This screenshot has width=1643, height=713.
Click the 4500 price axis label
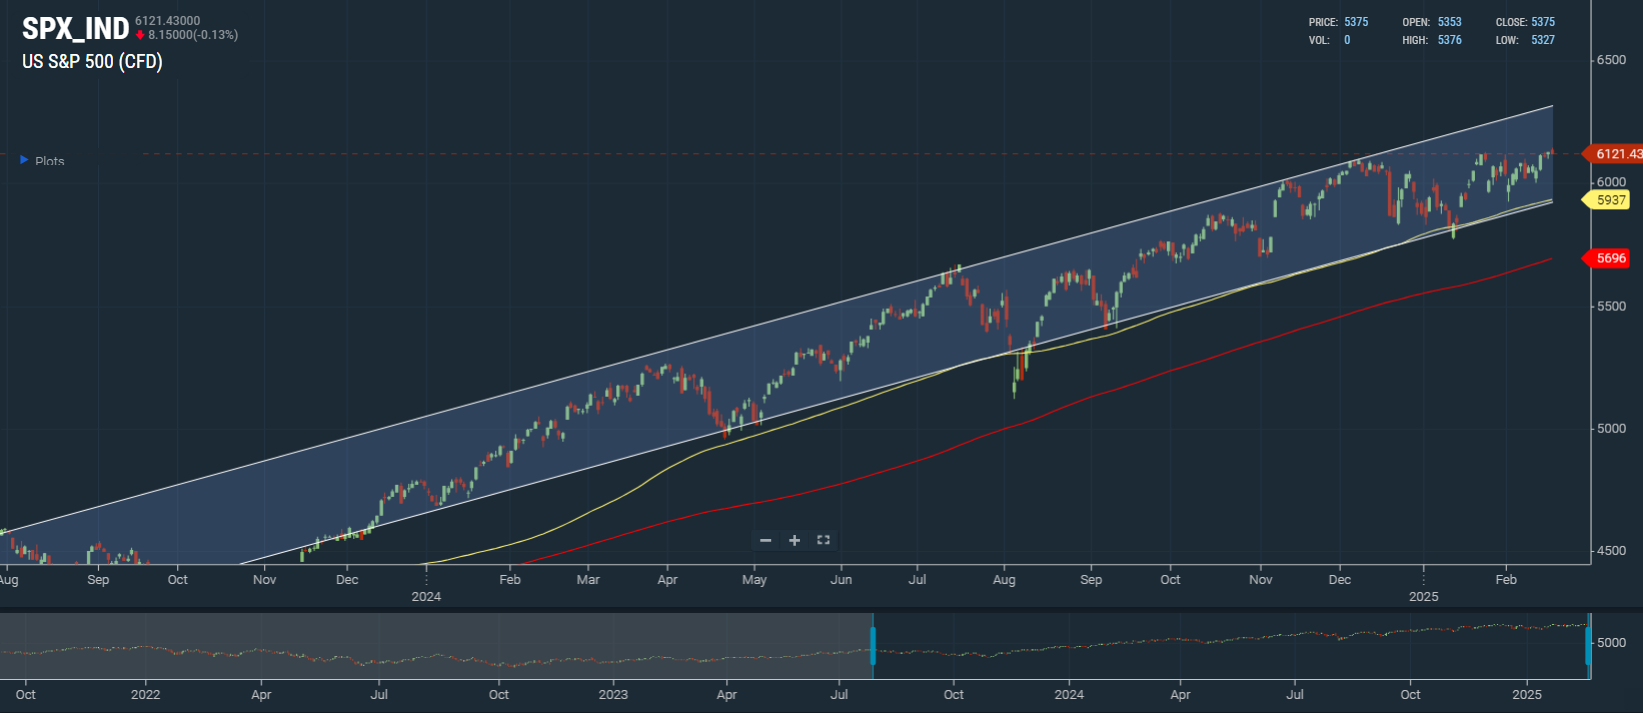tap(1612, 550)
